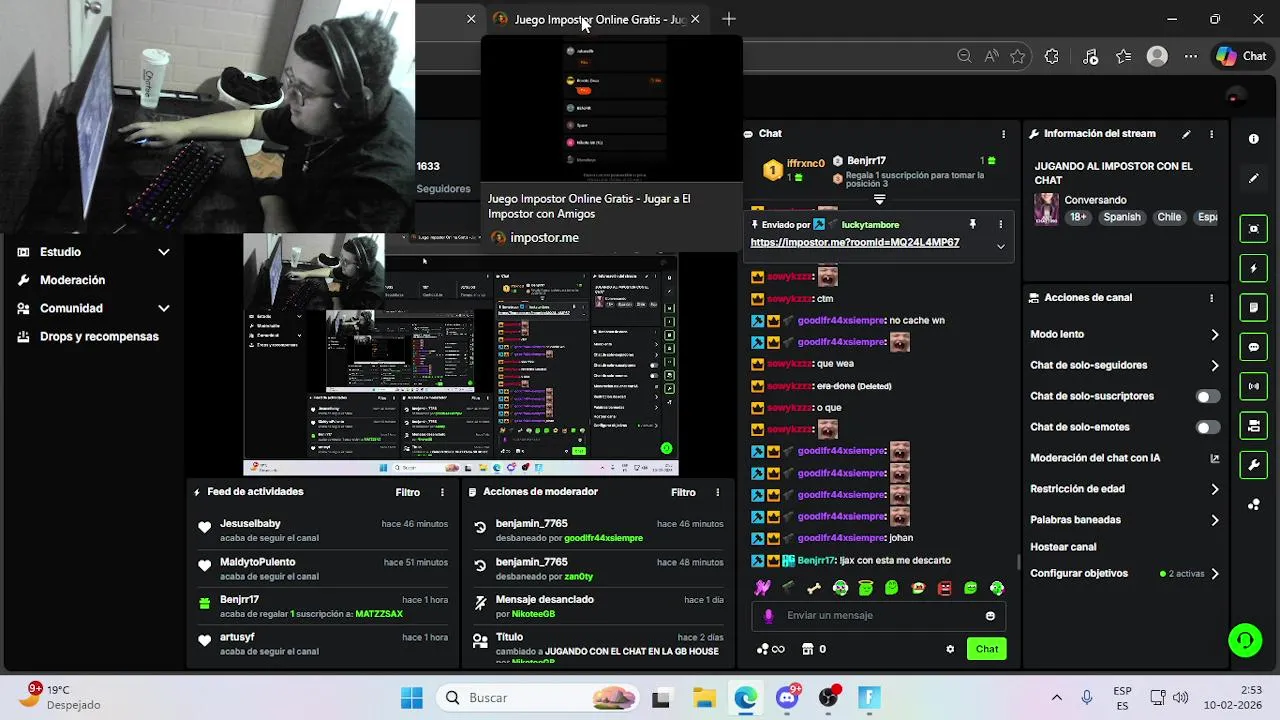Viewport: 1280px width, 720px height.
Task: Click Hostear canal option
Action: [x=1063, y=547]
